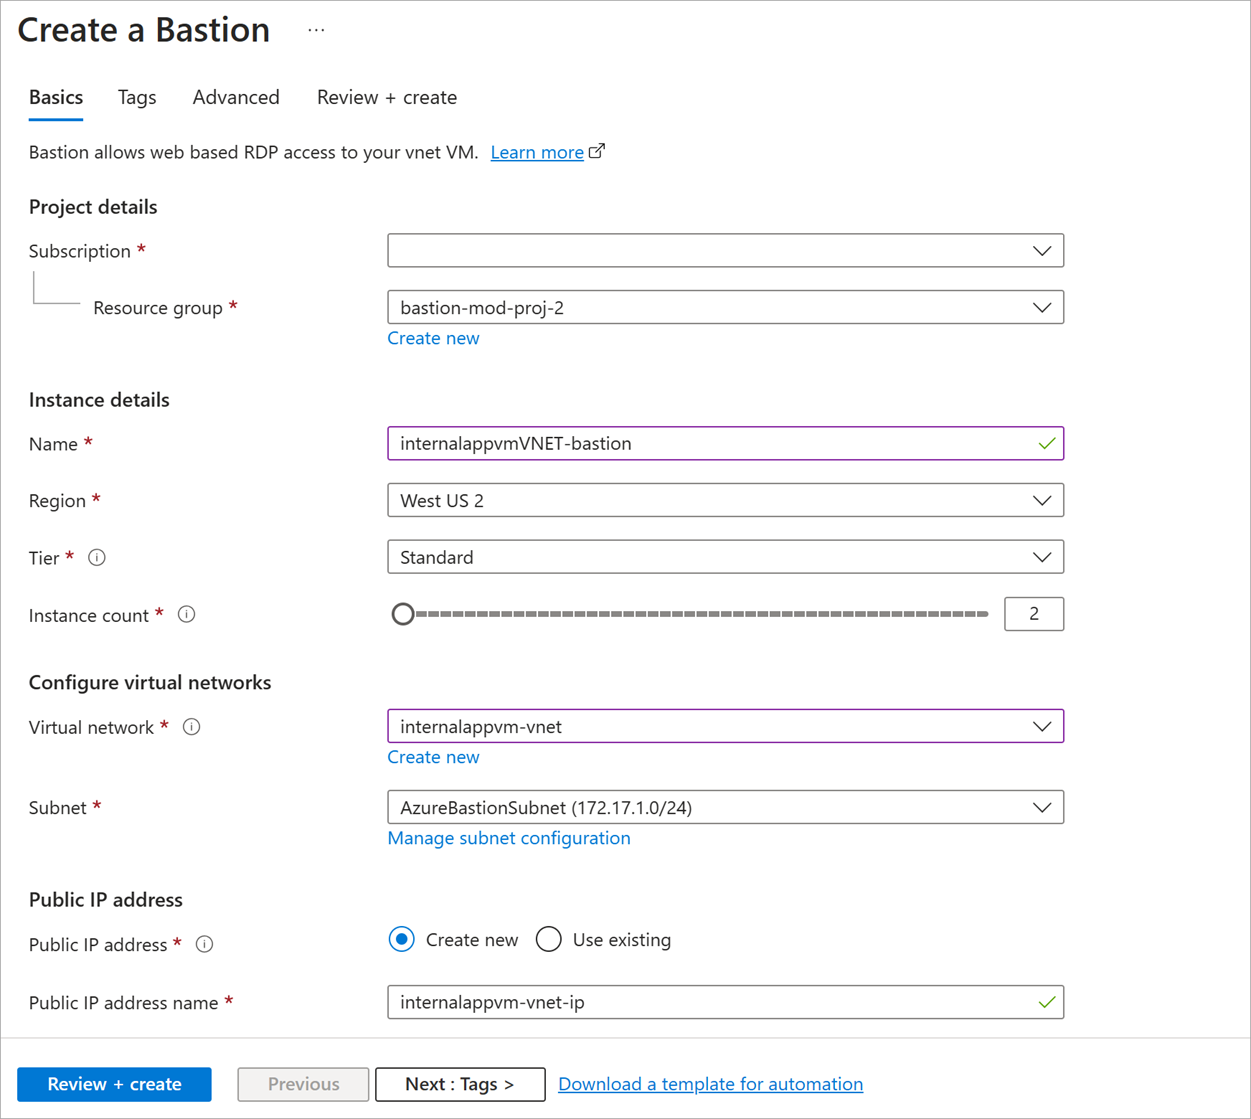Switch to the Advanced tab
The width and height of the screenshot is (1251, 1119).
(236, 97)
